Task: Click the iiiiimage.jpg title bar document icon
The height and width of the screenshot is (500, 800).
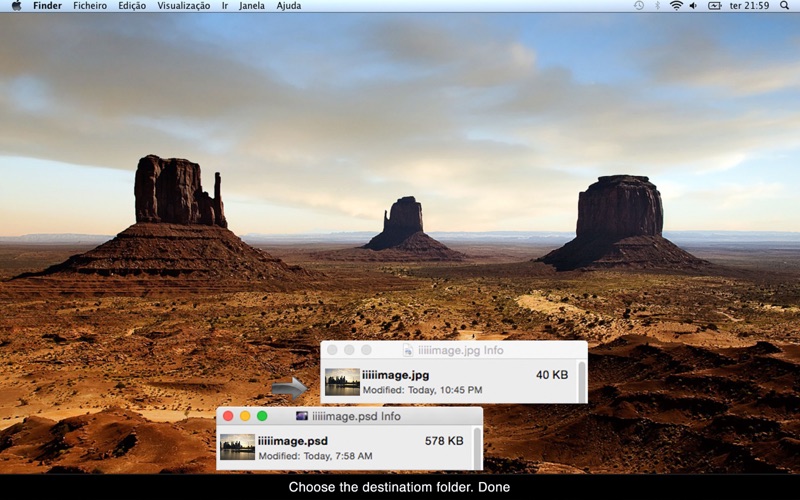Action: [x=408, y=351]
